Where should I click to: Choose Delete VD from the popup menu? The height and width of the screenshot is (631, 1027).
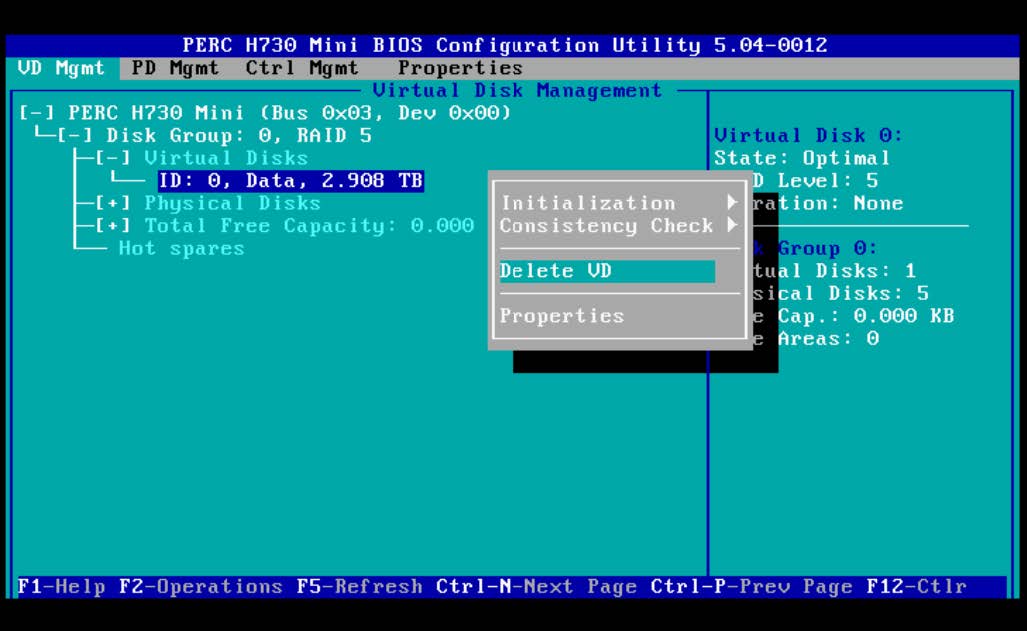(x=607, y=271)
